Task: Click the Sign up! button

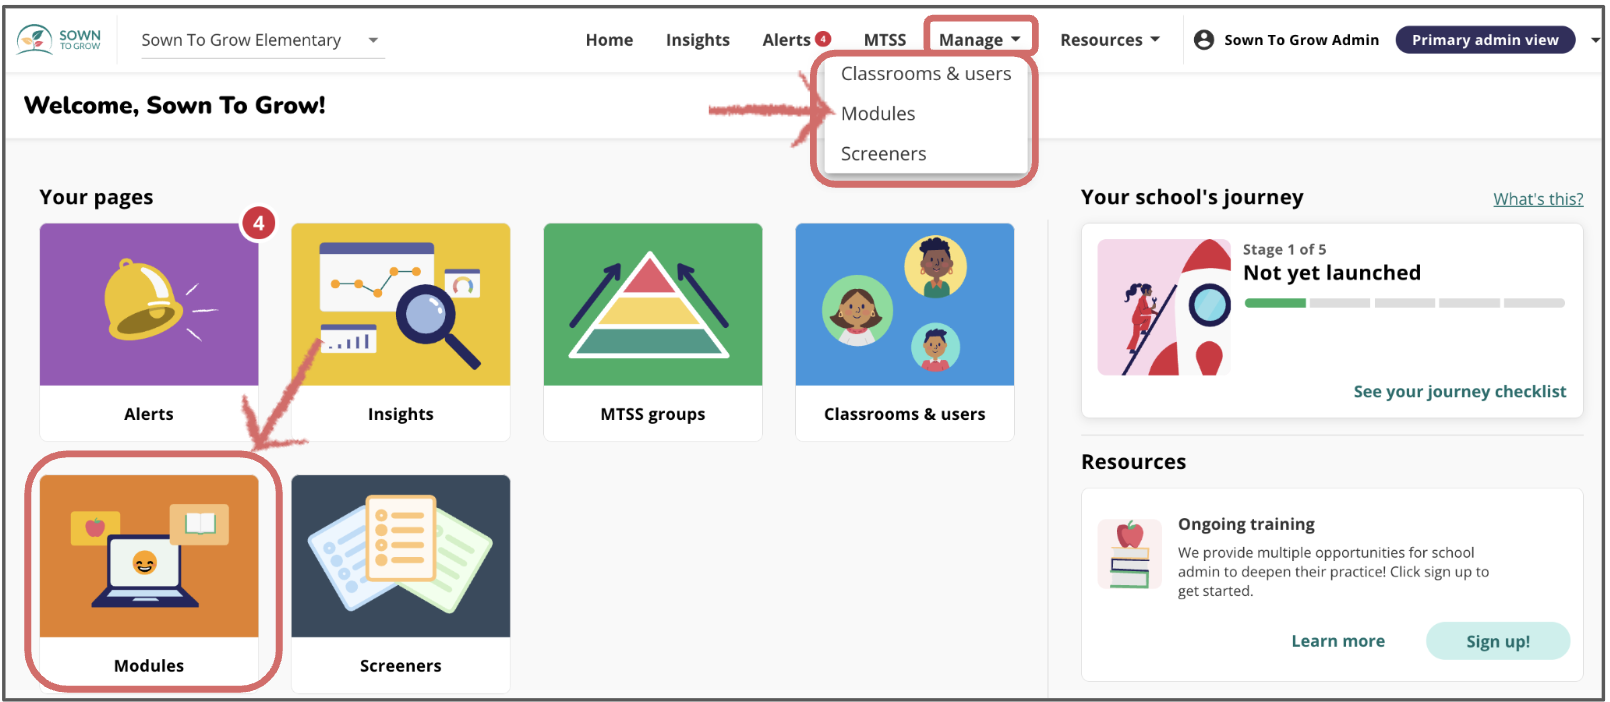Action: click(1497, 641)
